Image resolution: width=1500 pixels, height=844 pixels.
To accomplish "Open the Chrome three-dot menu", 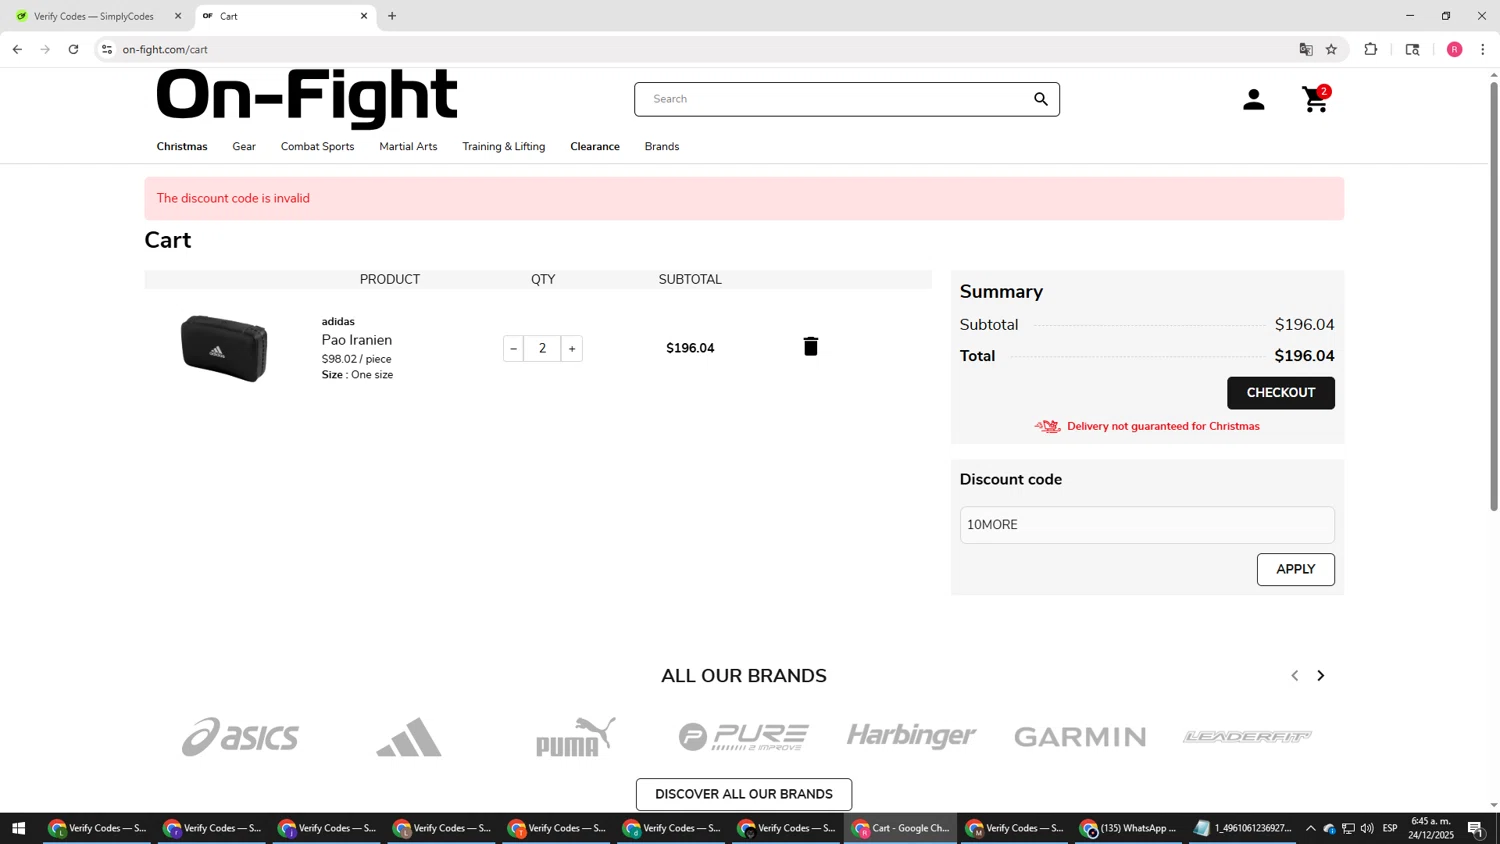I will click(x=1483, y=49).
